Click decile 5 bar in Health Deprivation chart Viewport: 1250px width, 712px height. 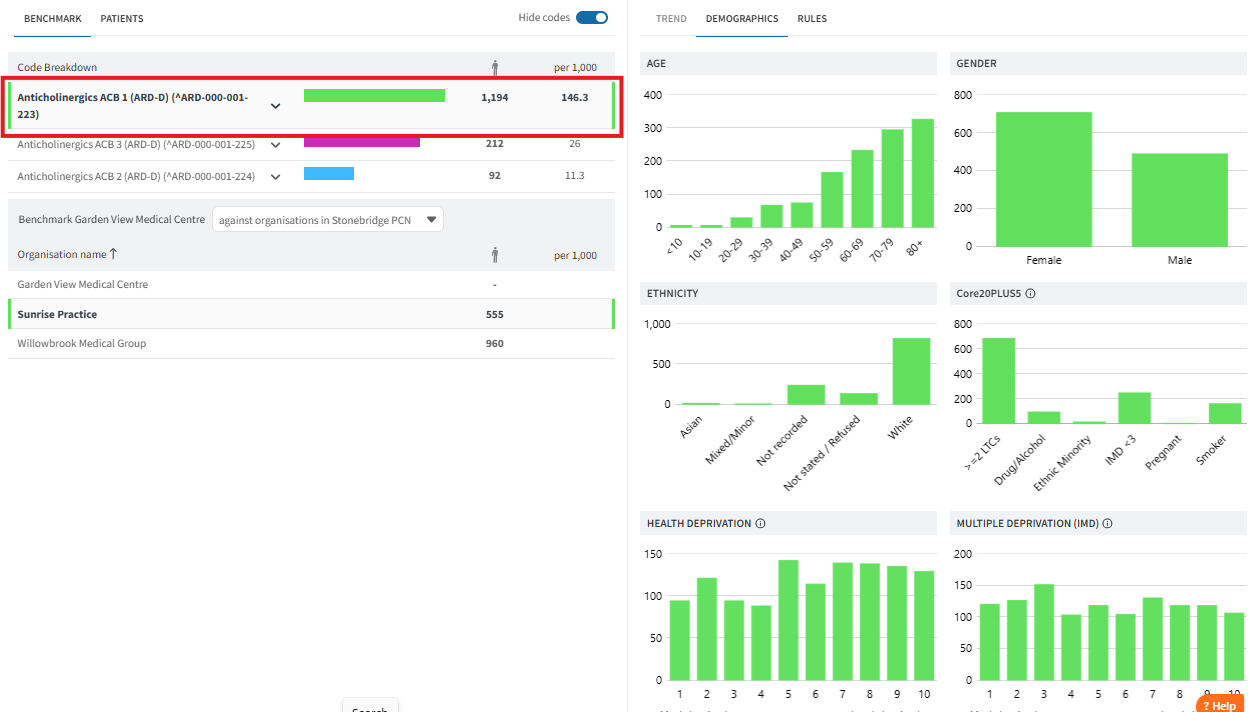[788, 620]
